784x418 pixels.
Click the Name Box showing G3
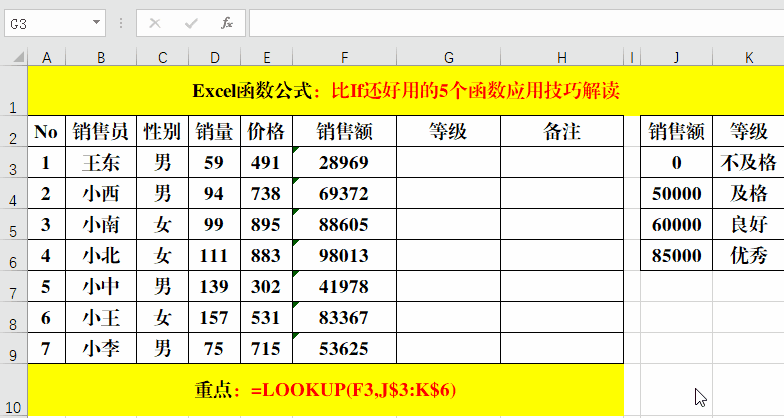[x=55, y=23]
